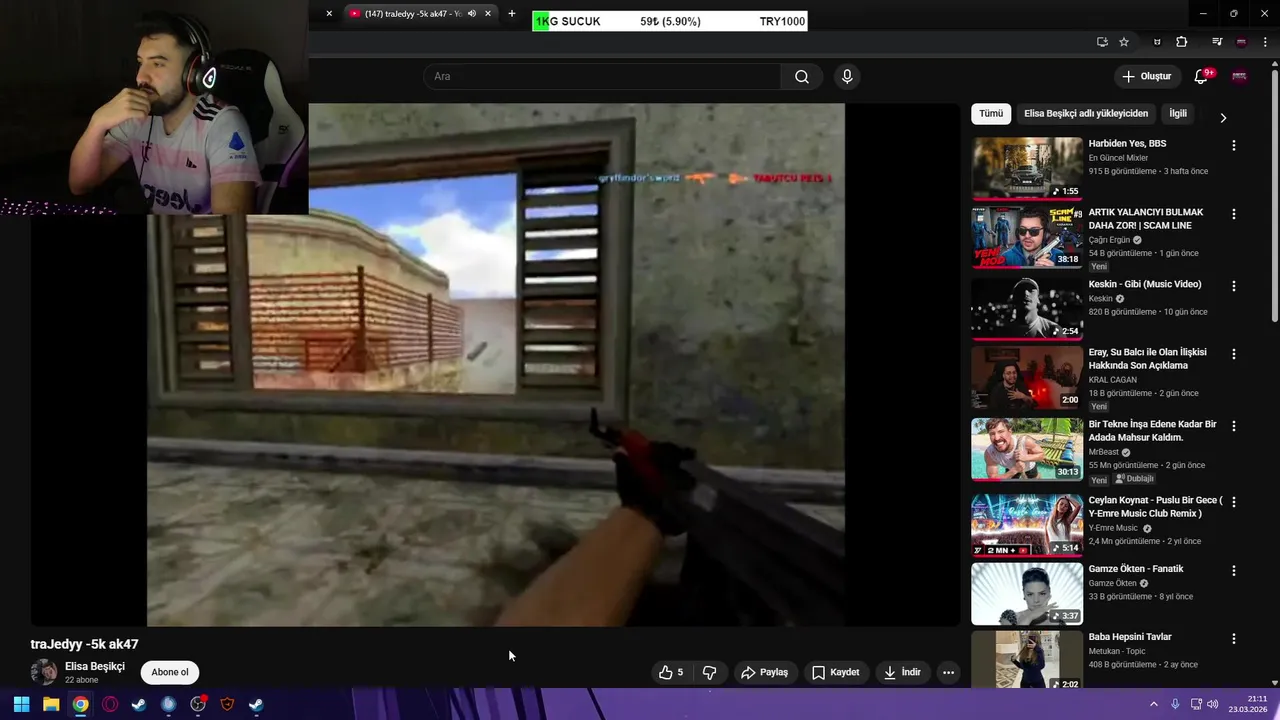Open Opera GX from the taskbar
Image resolution: width=1280 pixels, height=720 pixels.
pos(110,704)
